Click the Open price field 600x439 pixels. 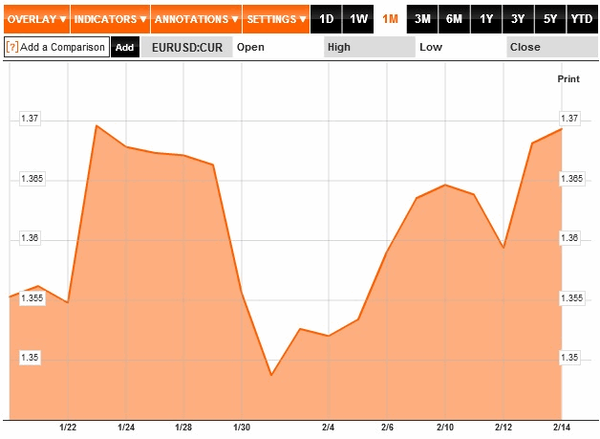tap(278, 47)
